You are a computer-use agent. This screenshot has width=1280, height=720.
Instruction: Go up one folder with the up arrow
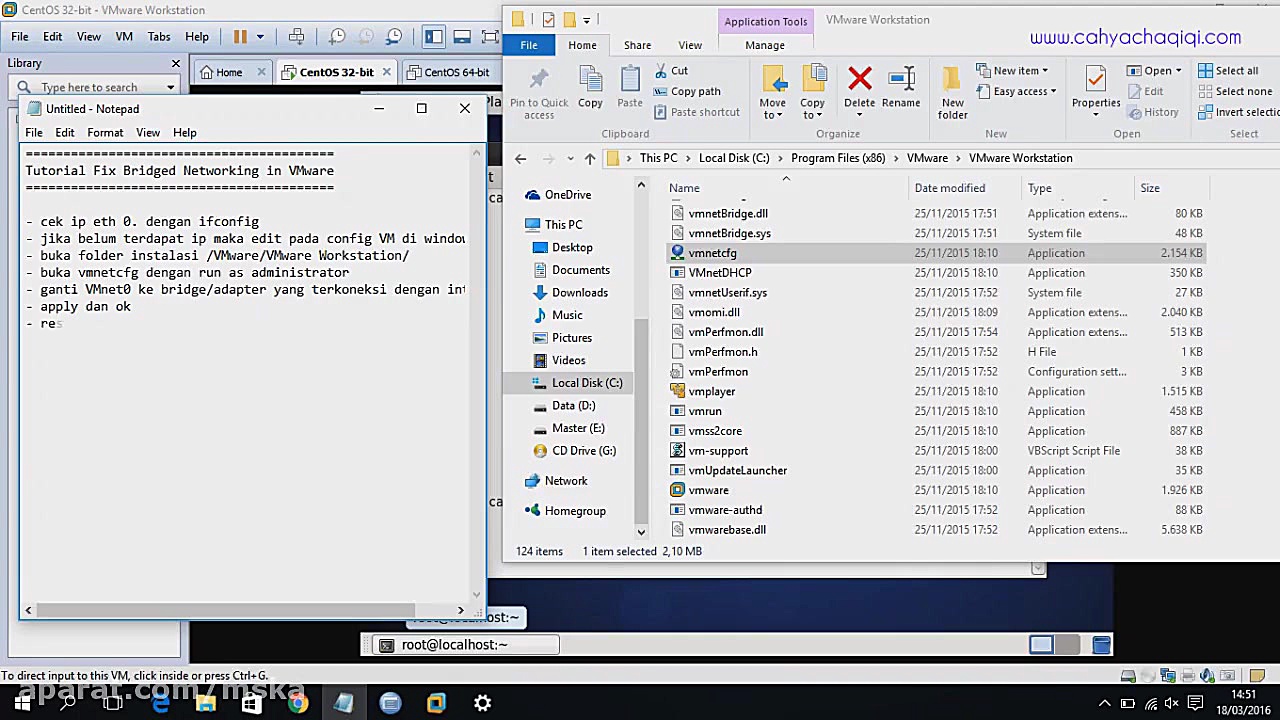(x=590, y=158)
